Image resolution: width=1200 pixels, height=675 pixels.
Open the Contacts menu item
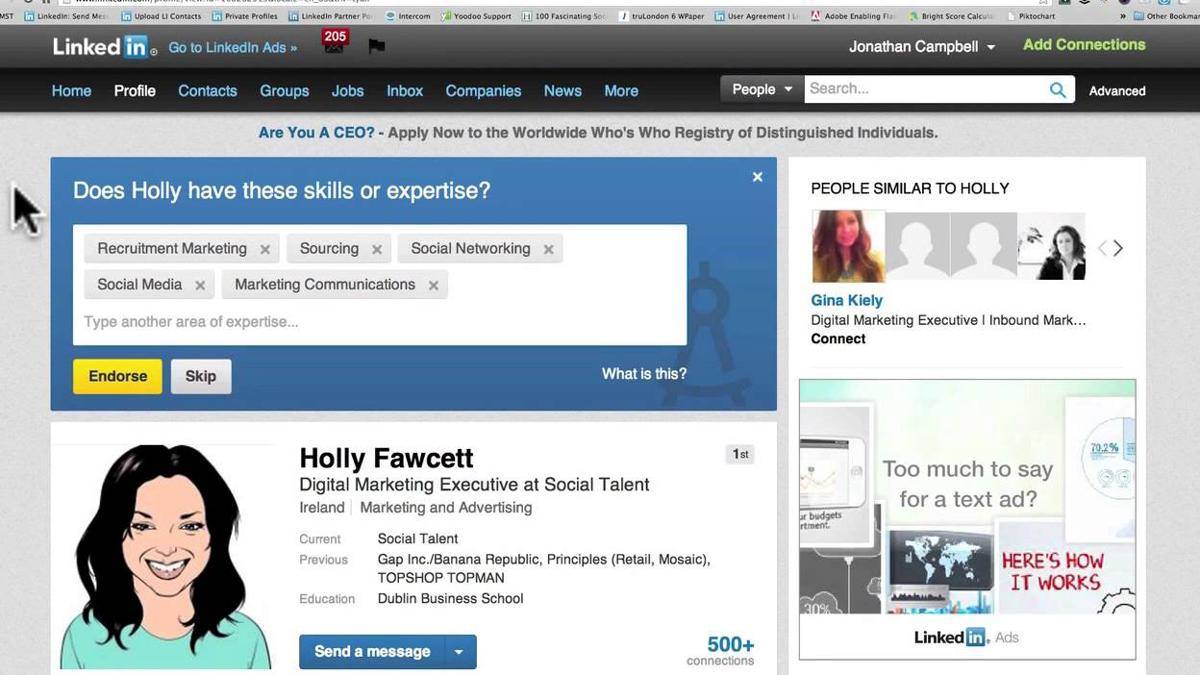coord(207,90)
